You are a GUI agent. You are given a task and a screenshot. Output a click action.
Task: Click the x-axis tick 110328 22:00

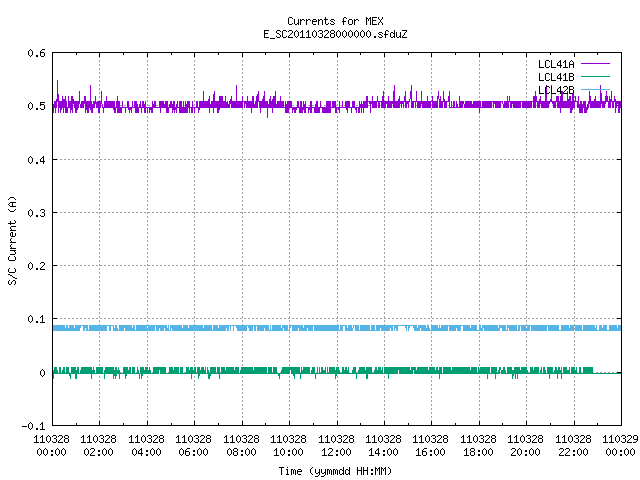click(x=573, y=445)
